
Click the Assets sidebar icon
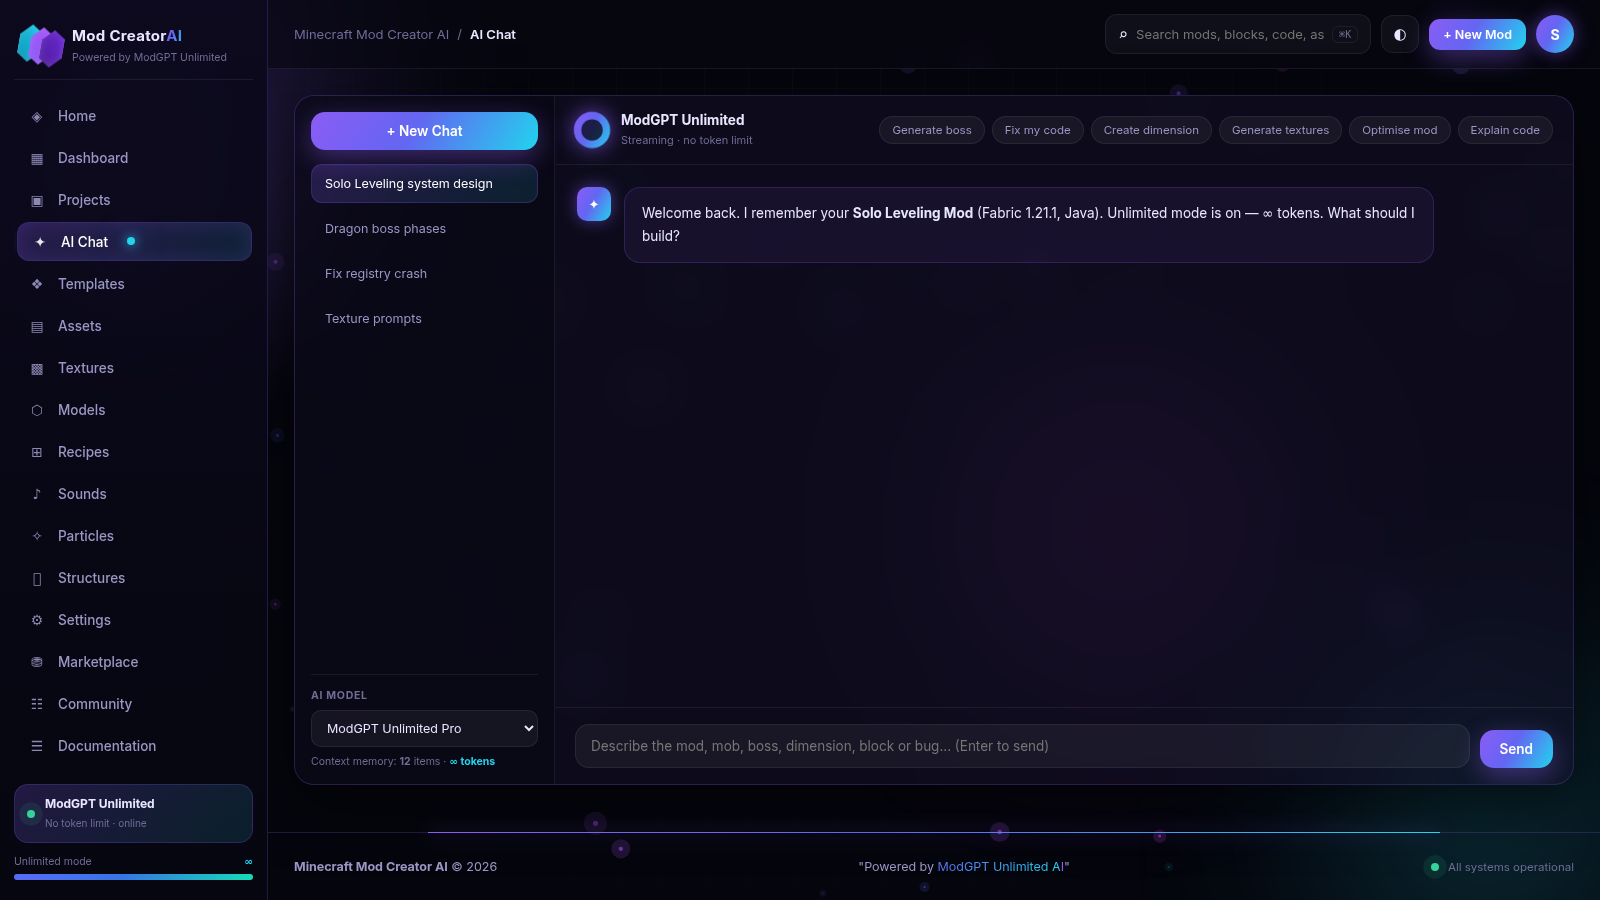tap(37, 327)
